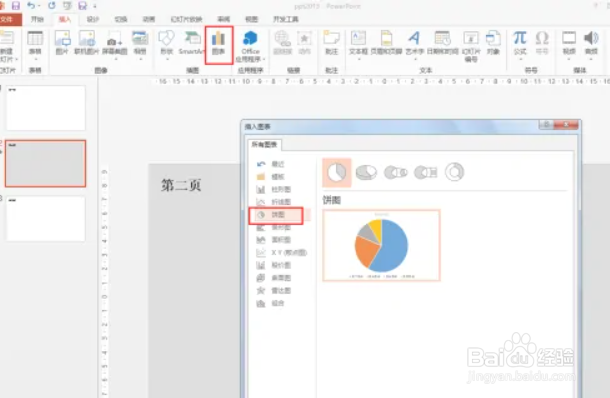
Task: Select Bar (条形图) chart category
Action: coord(280,227)
